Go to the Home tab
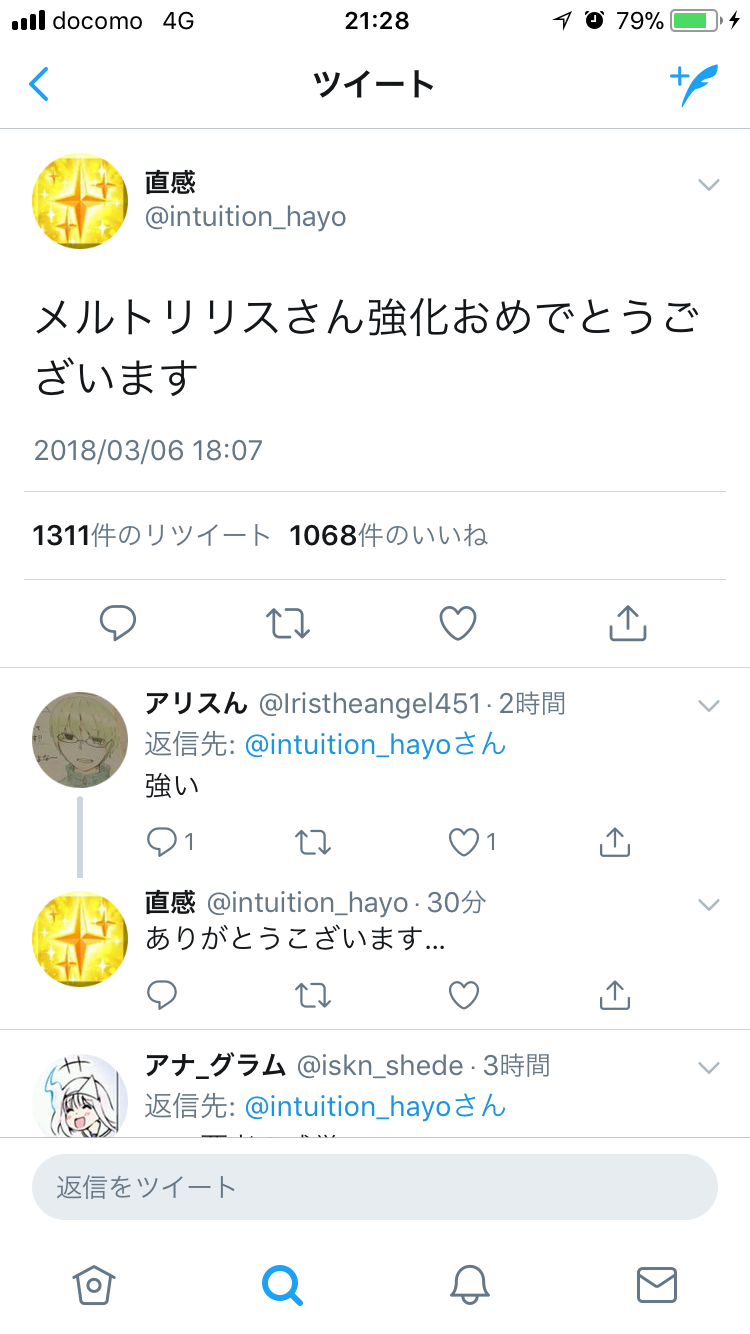Screen dimensions: 750x1334 pyautogui.click(x=94, y=1284)
